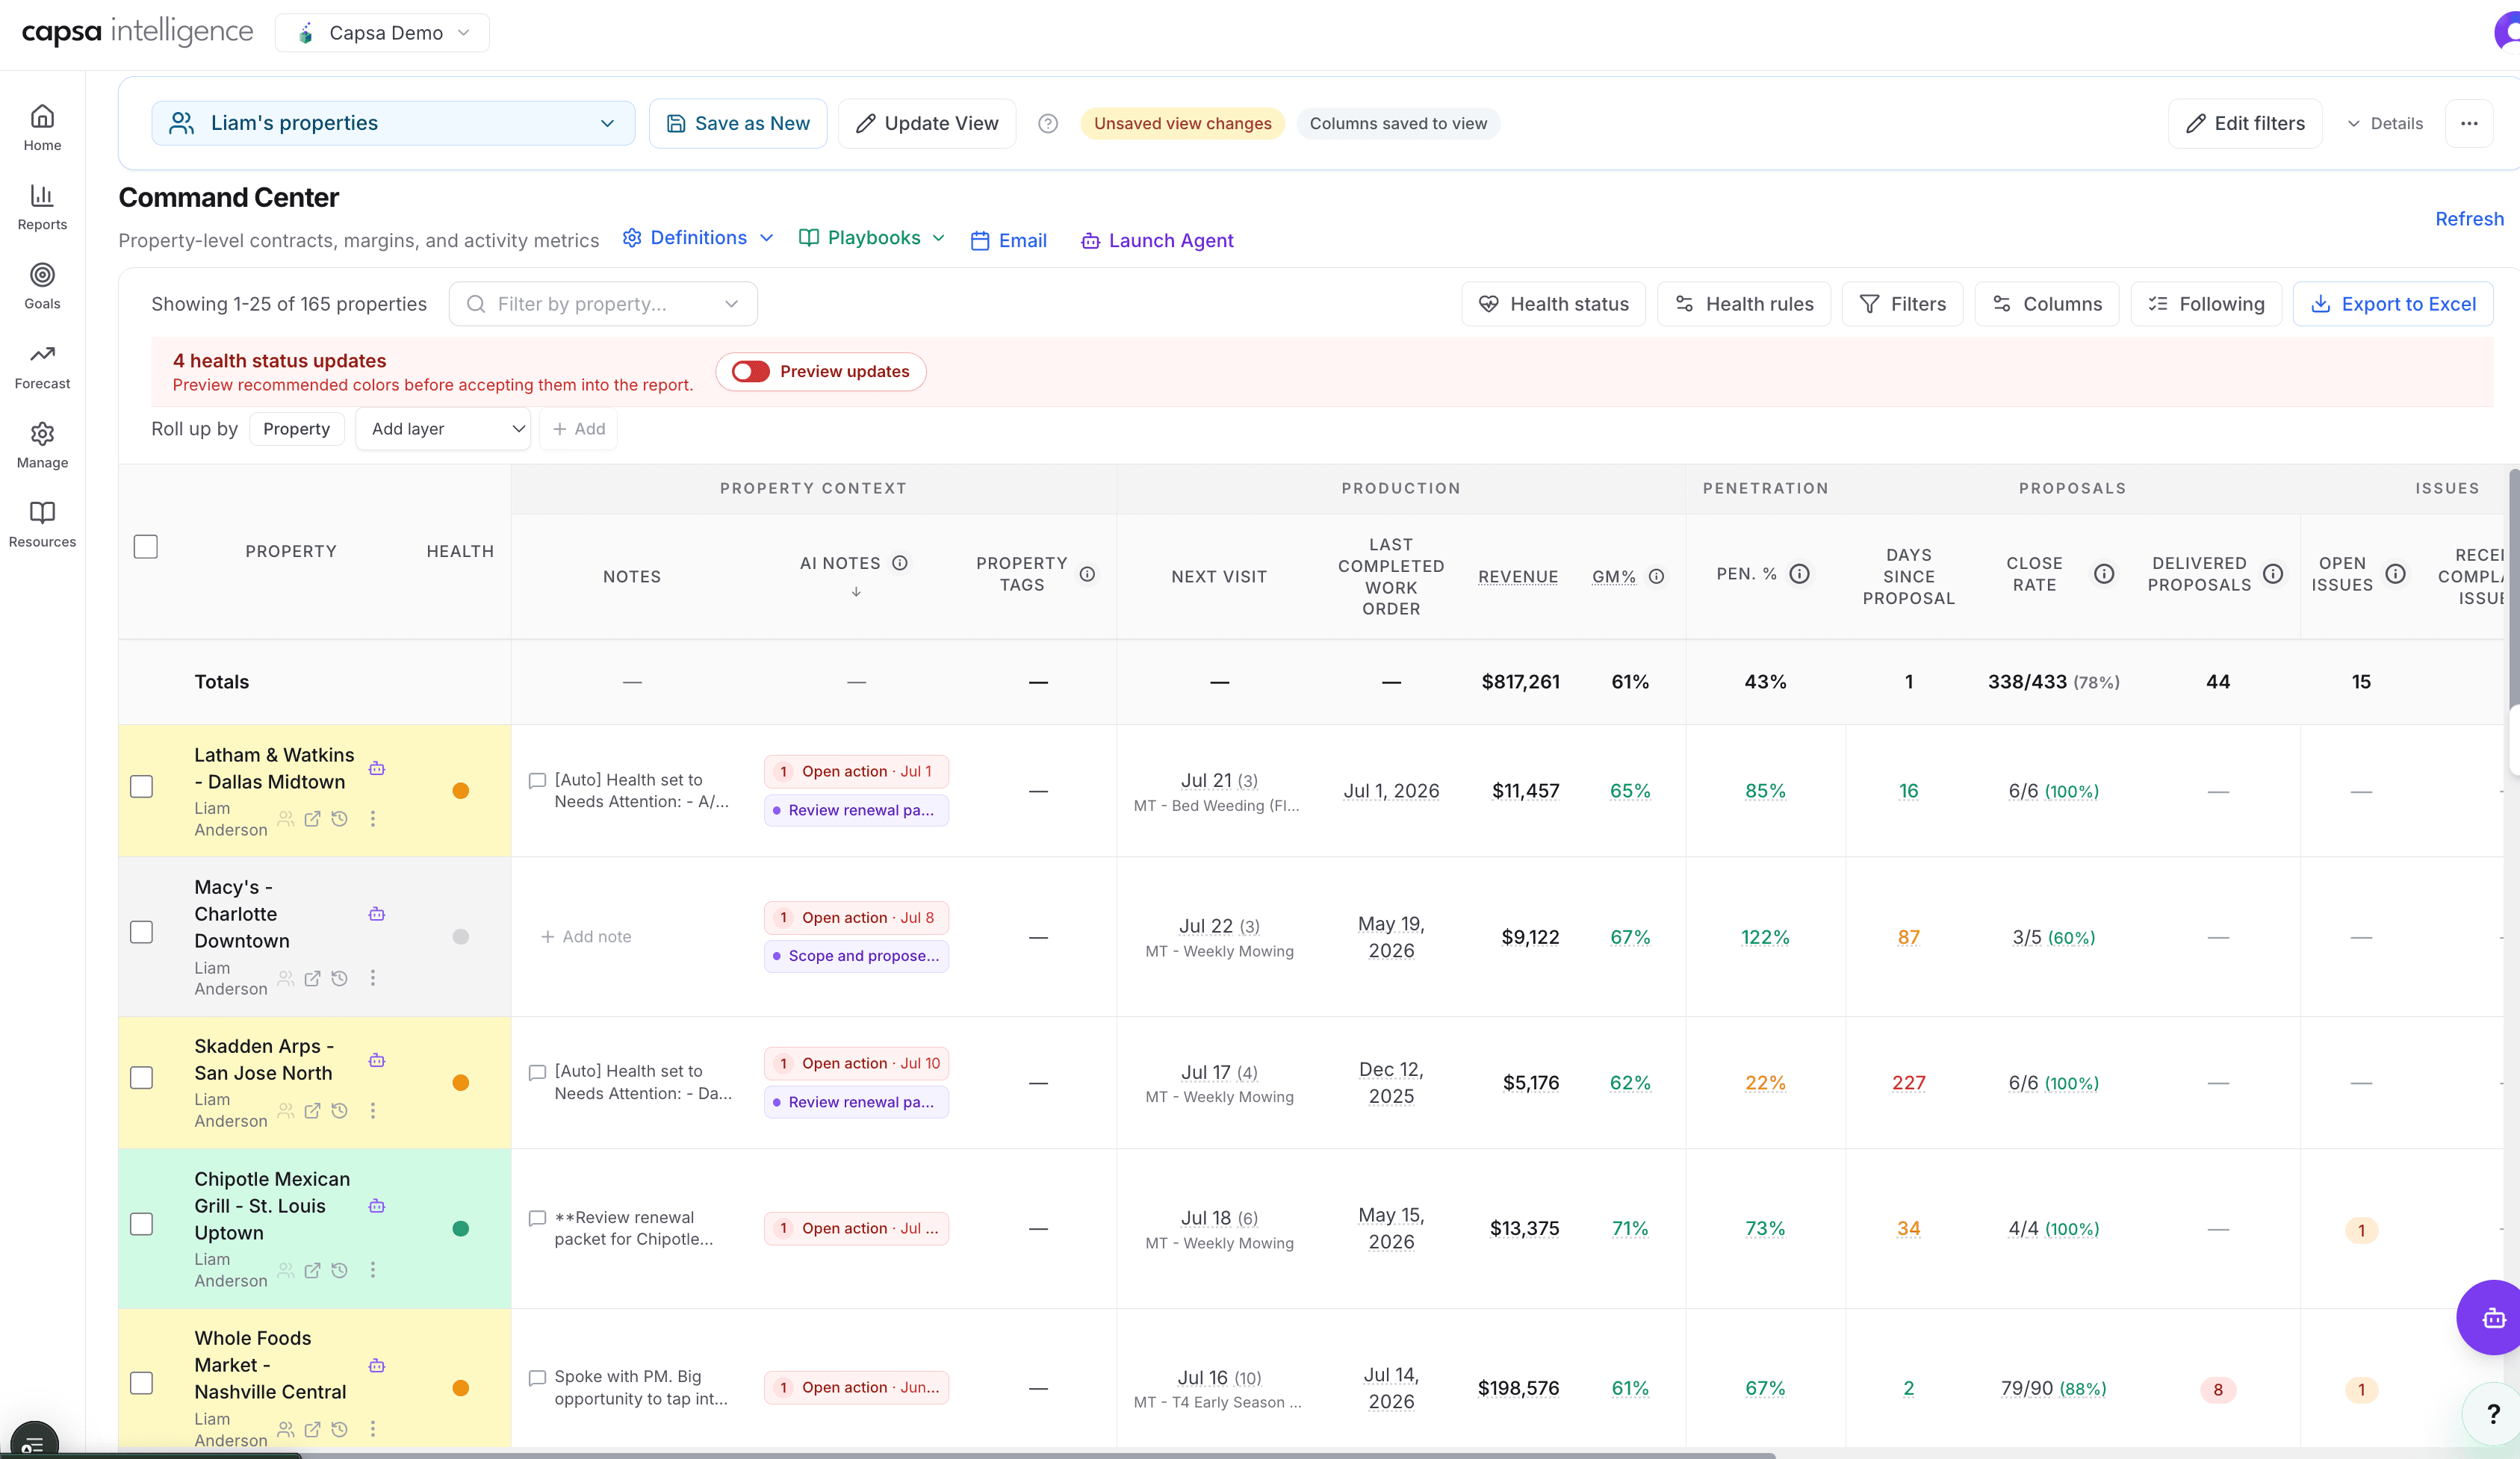Click the info icon next to AI NOTES header
Screen dimensions: 2520x1459
coord(899,563)
